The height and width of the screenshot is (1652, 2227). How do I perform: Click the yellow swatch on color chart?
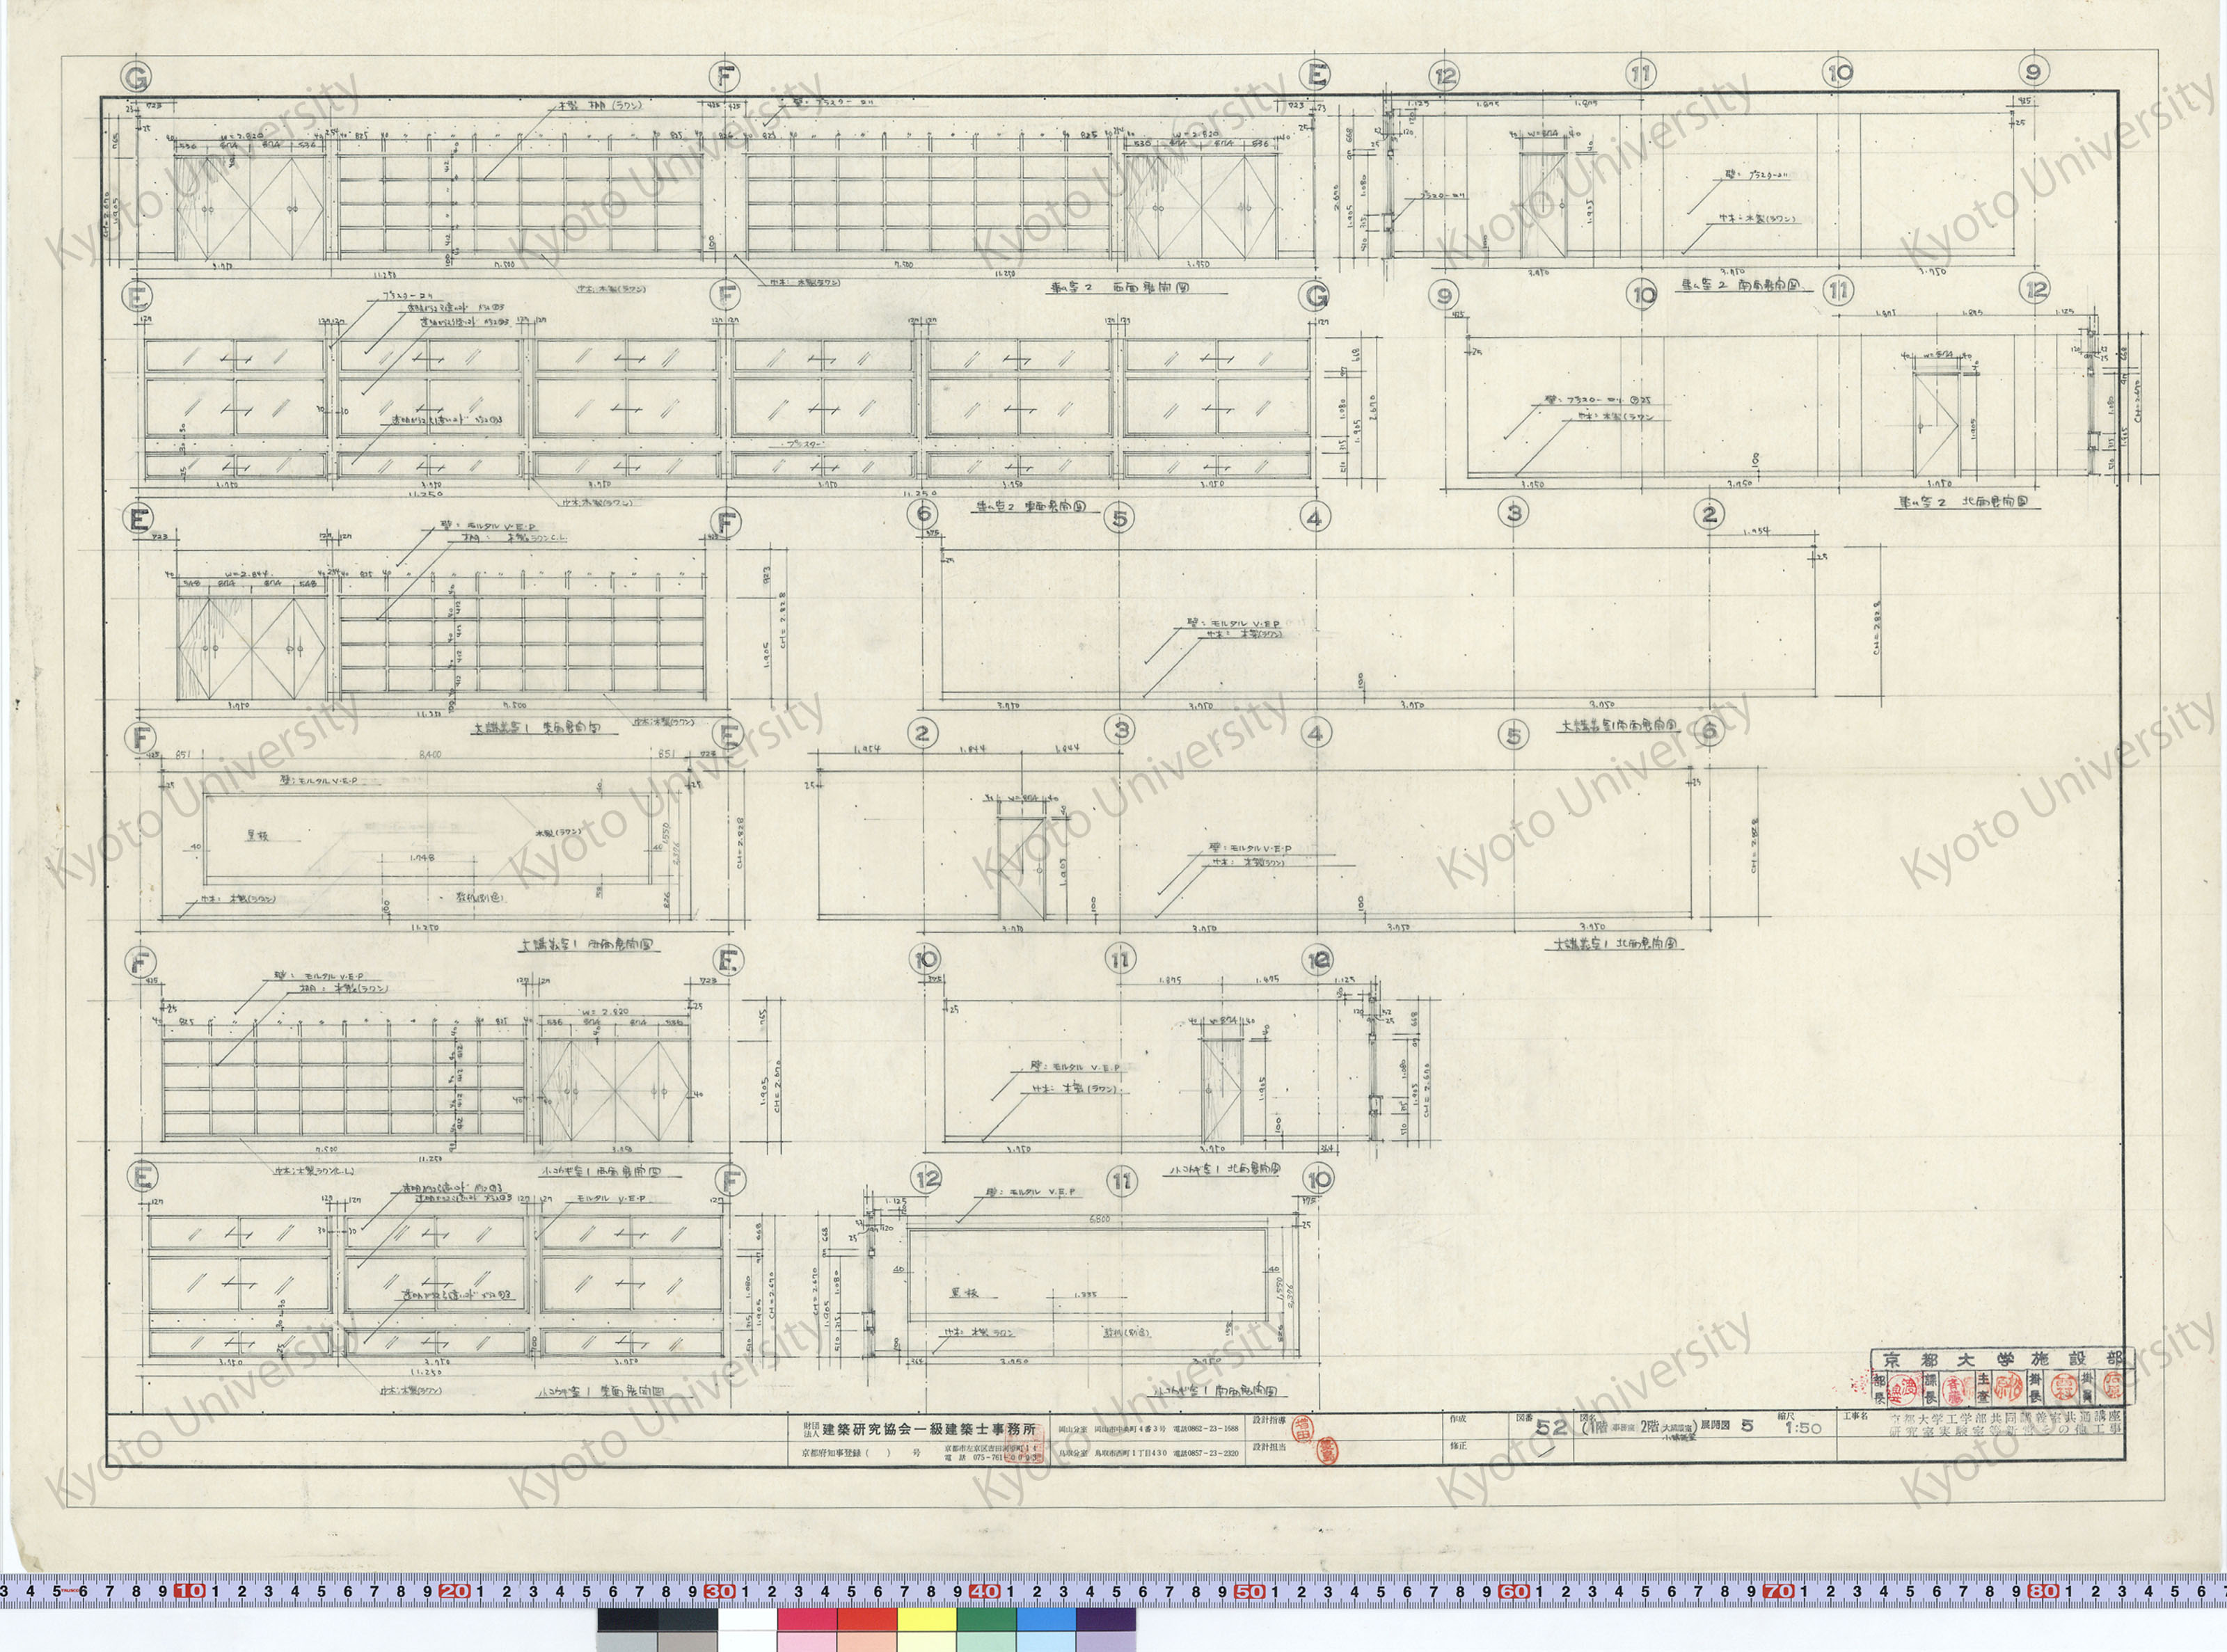[x=926, y=1620]
